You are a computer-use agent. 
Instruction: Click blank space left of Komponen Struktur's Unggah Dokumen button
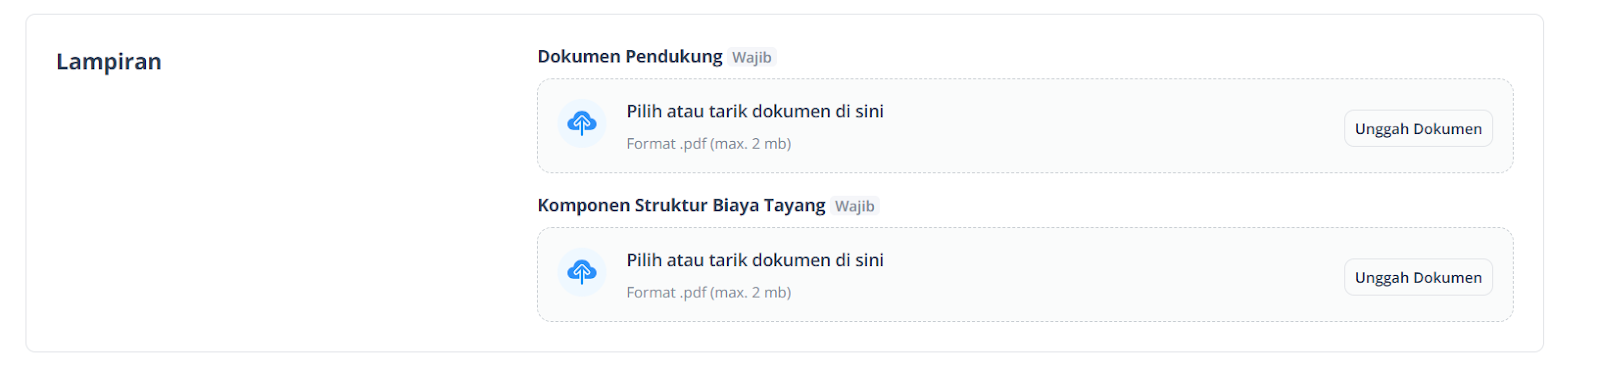tap(1110, 276)
